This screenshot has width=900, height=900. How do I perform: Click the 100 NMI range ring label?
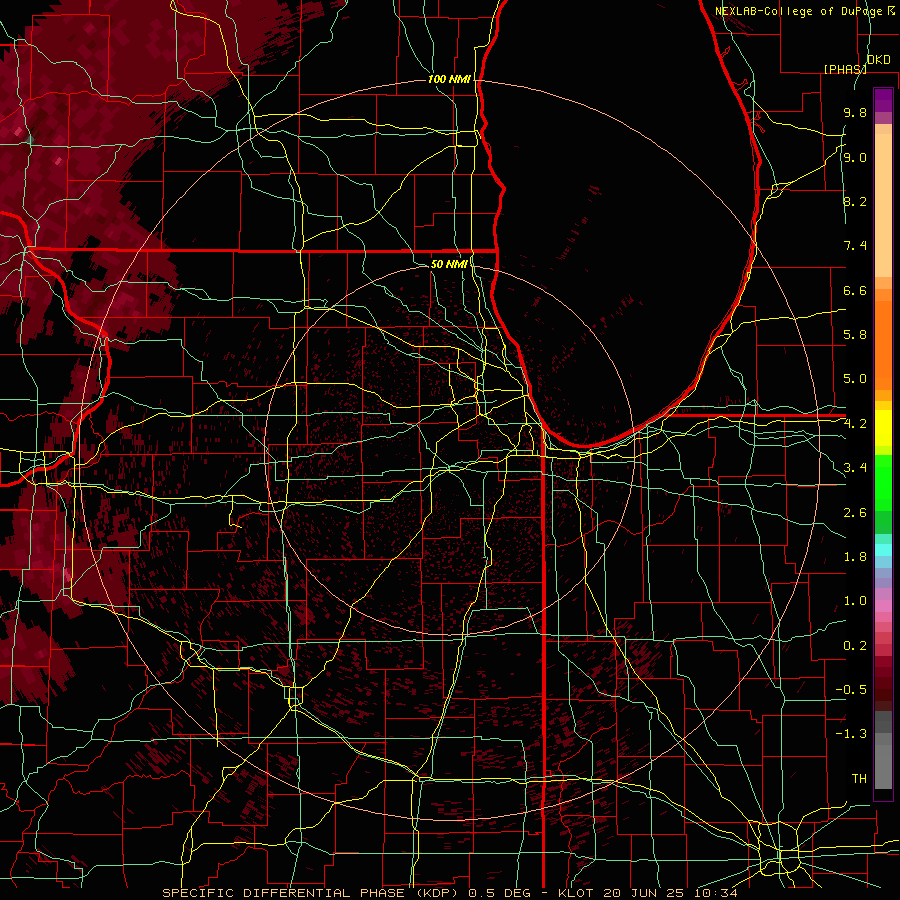[449, 79]
